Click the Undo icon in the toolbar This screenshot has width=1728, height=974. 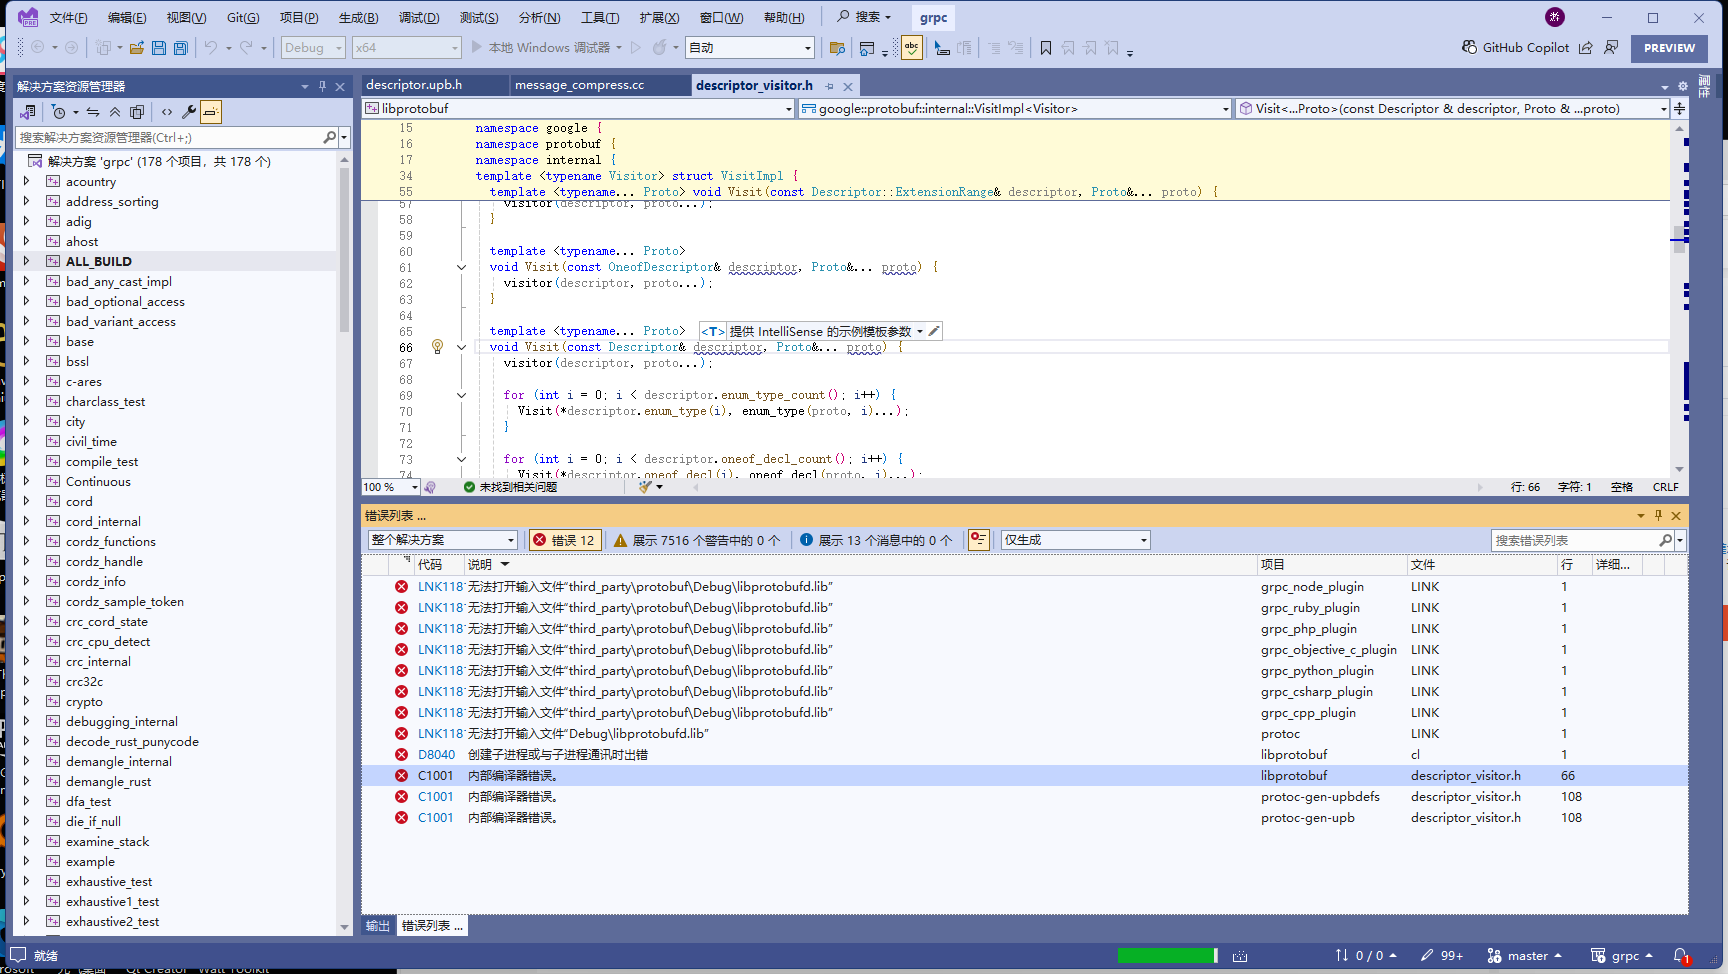tap(212, 47)
